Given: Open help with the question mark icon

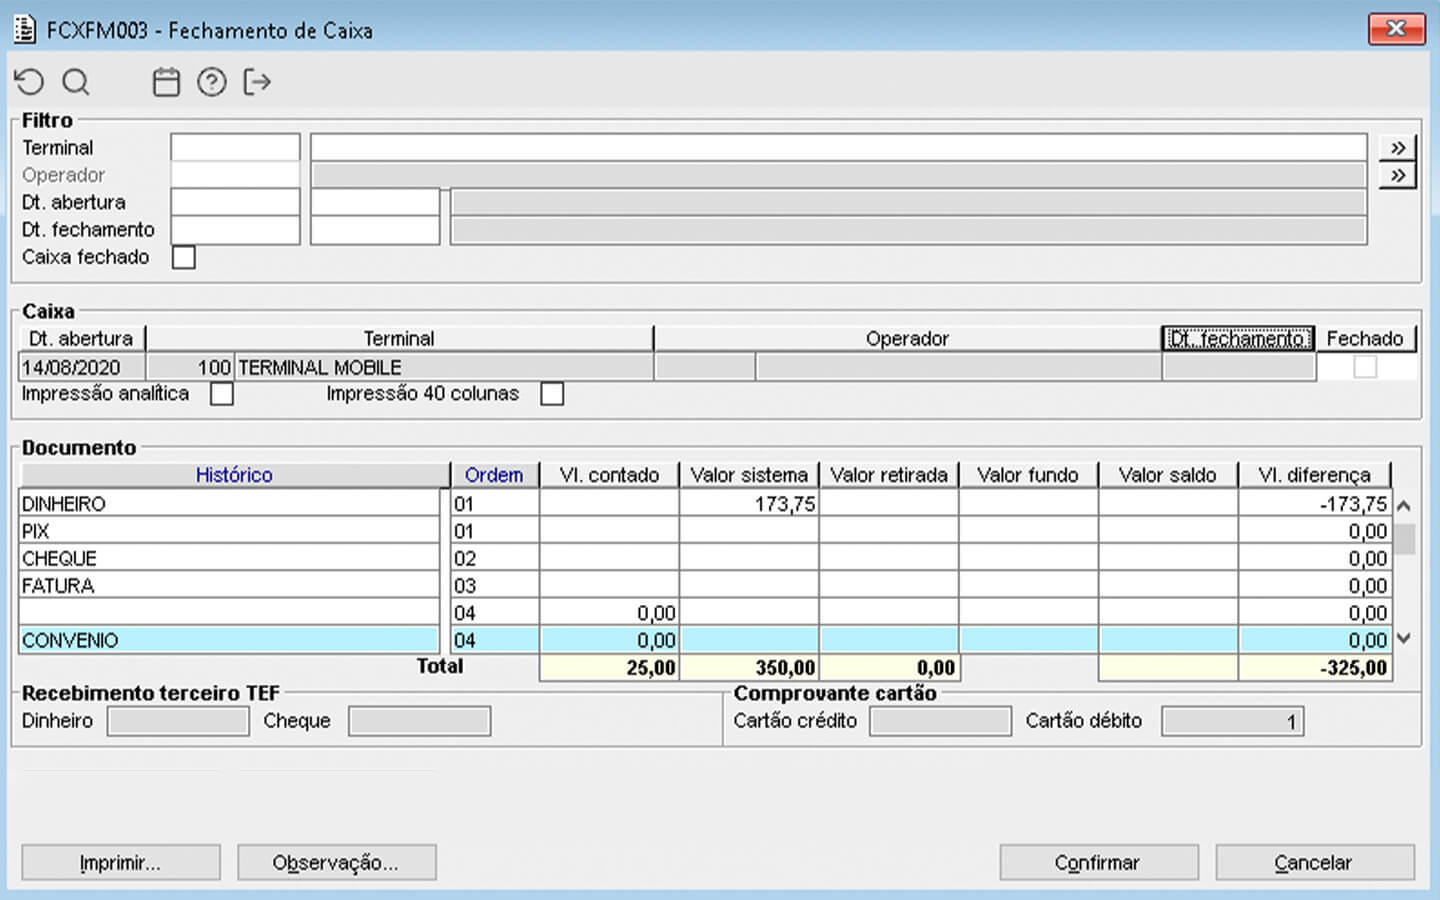Looking at the screenshot, I should (211, 82).
